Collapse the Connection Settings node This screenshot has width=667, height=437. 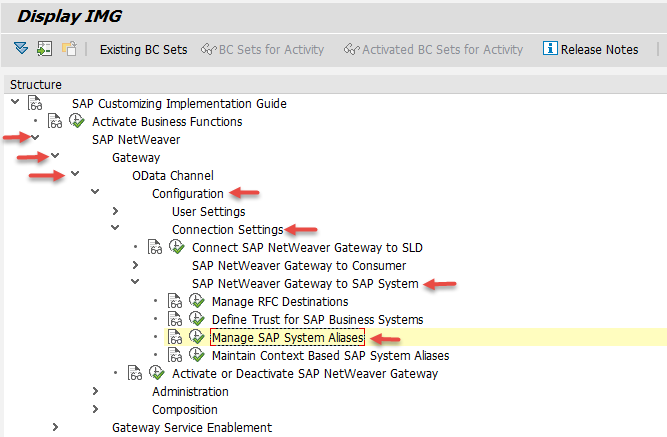116,230
